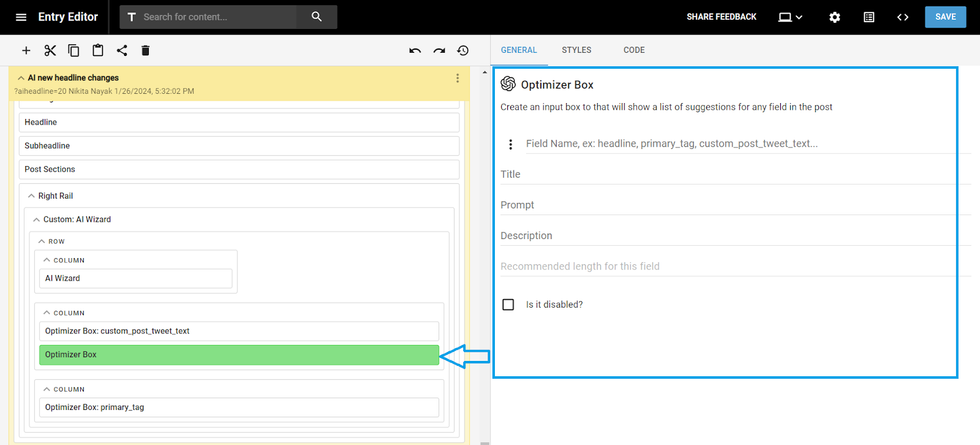The width and height of the screenshot is (980, 445).
Task: Select Optimizer Box: primary_tag
Action: [x=239, y=408]
